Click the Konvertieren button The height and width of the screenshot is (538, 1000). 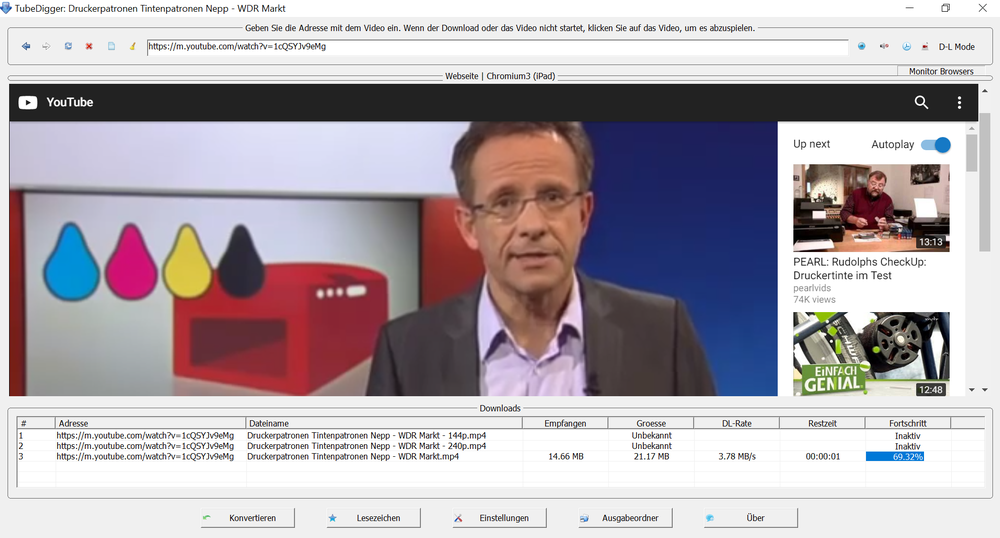click(247, 518)
